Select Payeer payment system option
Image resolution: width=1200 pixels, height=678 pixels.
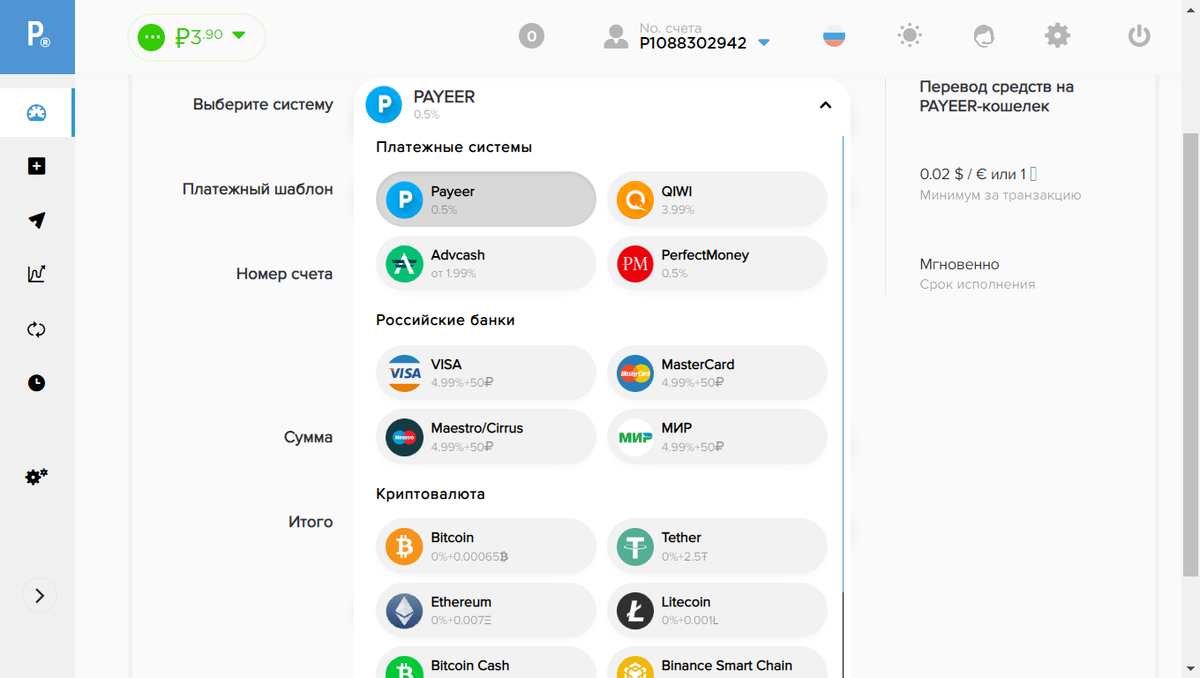[x=486, y=200]
